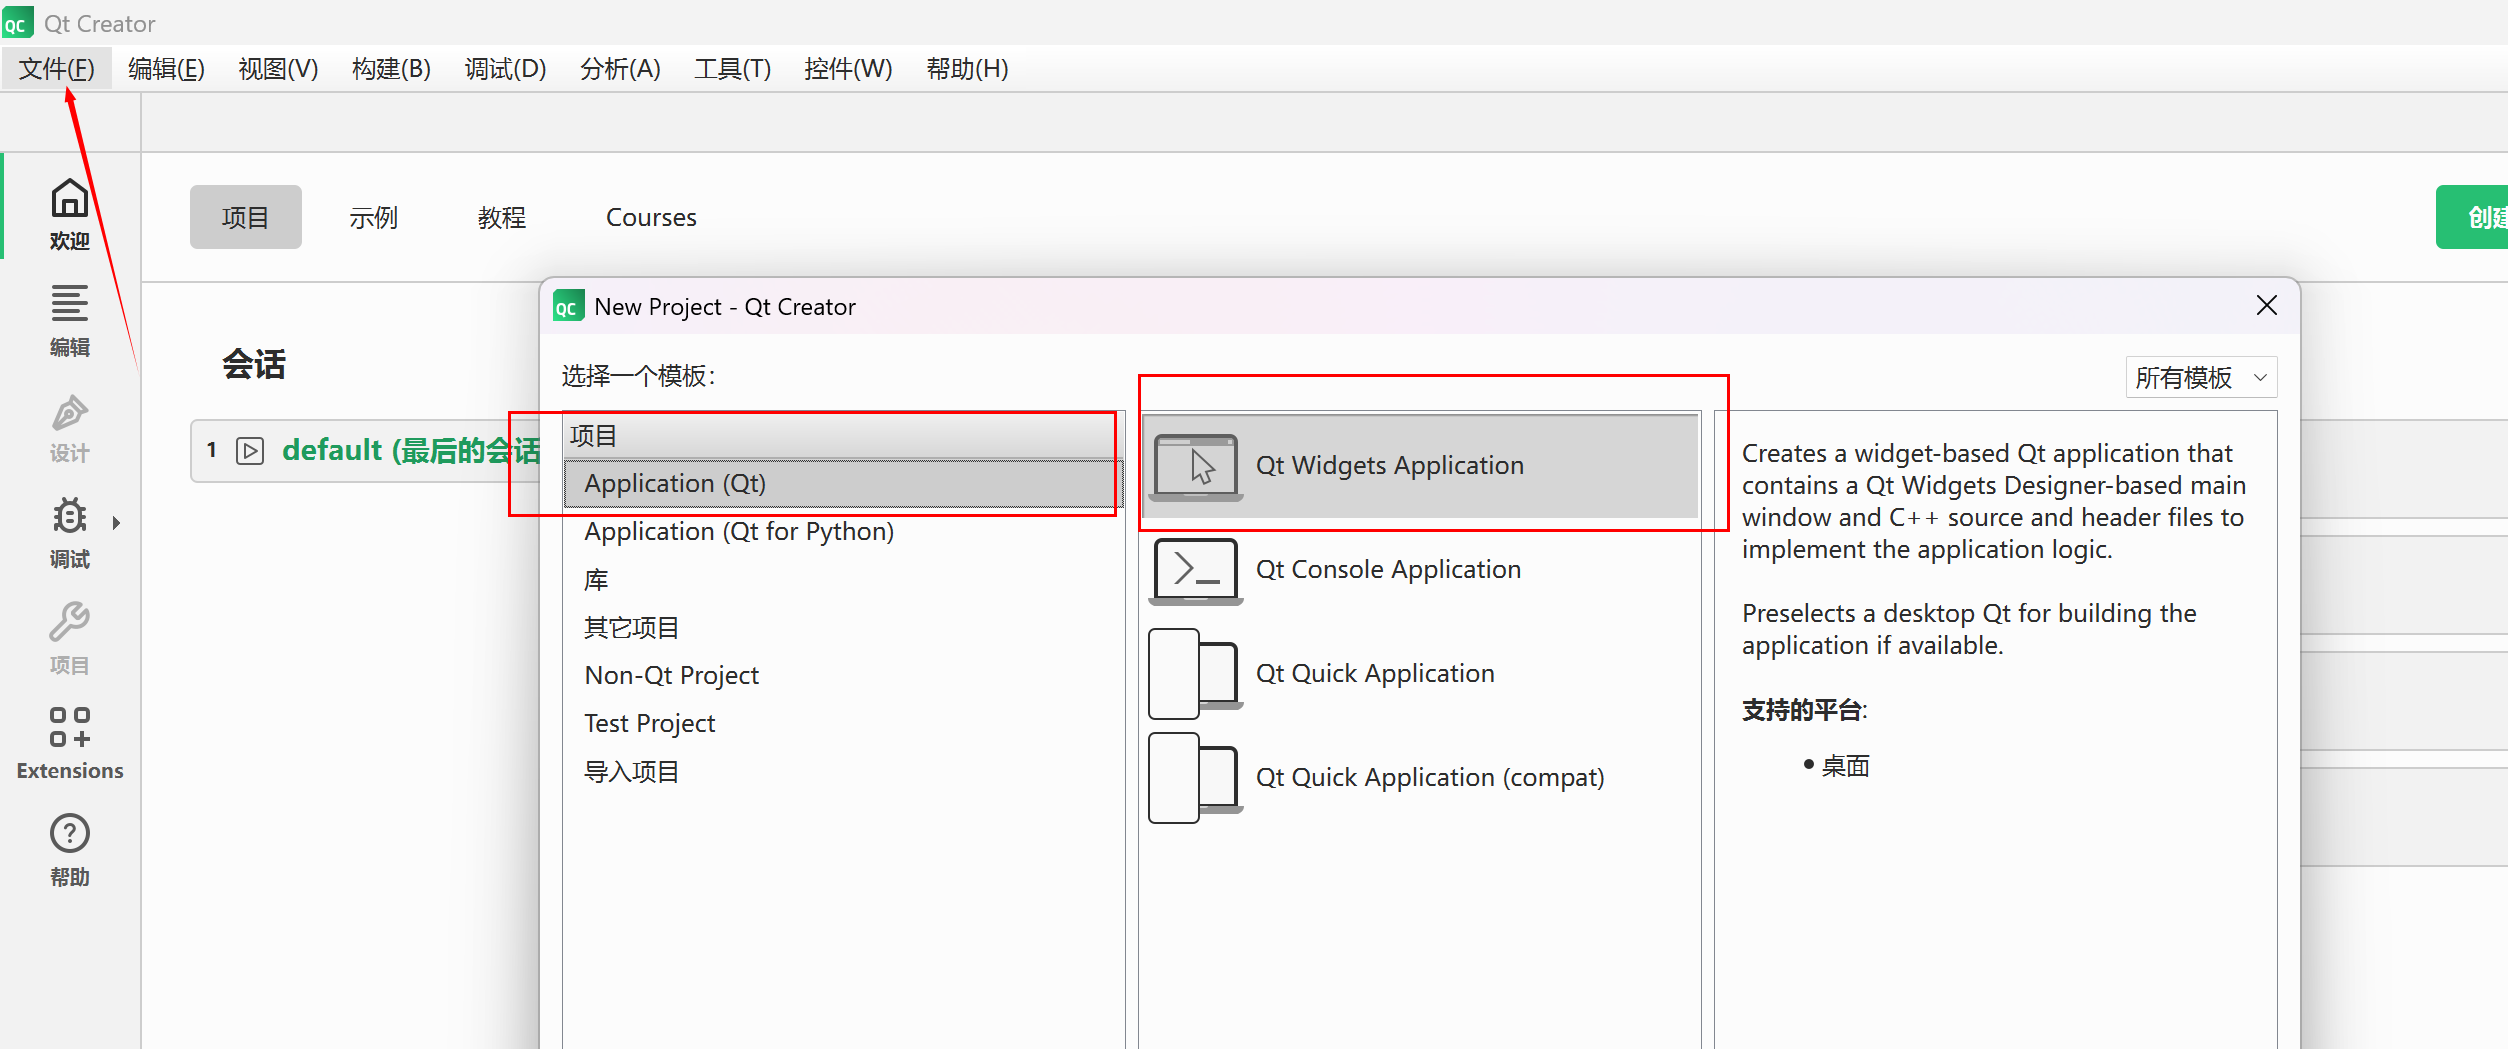Open the 视图(V) menu

[x=278, y=68]
